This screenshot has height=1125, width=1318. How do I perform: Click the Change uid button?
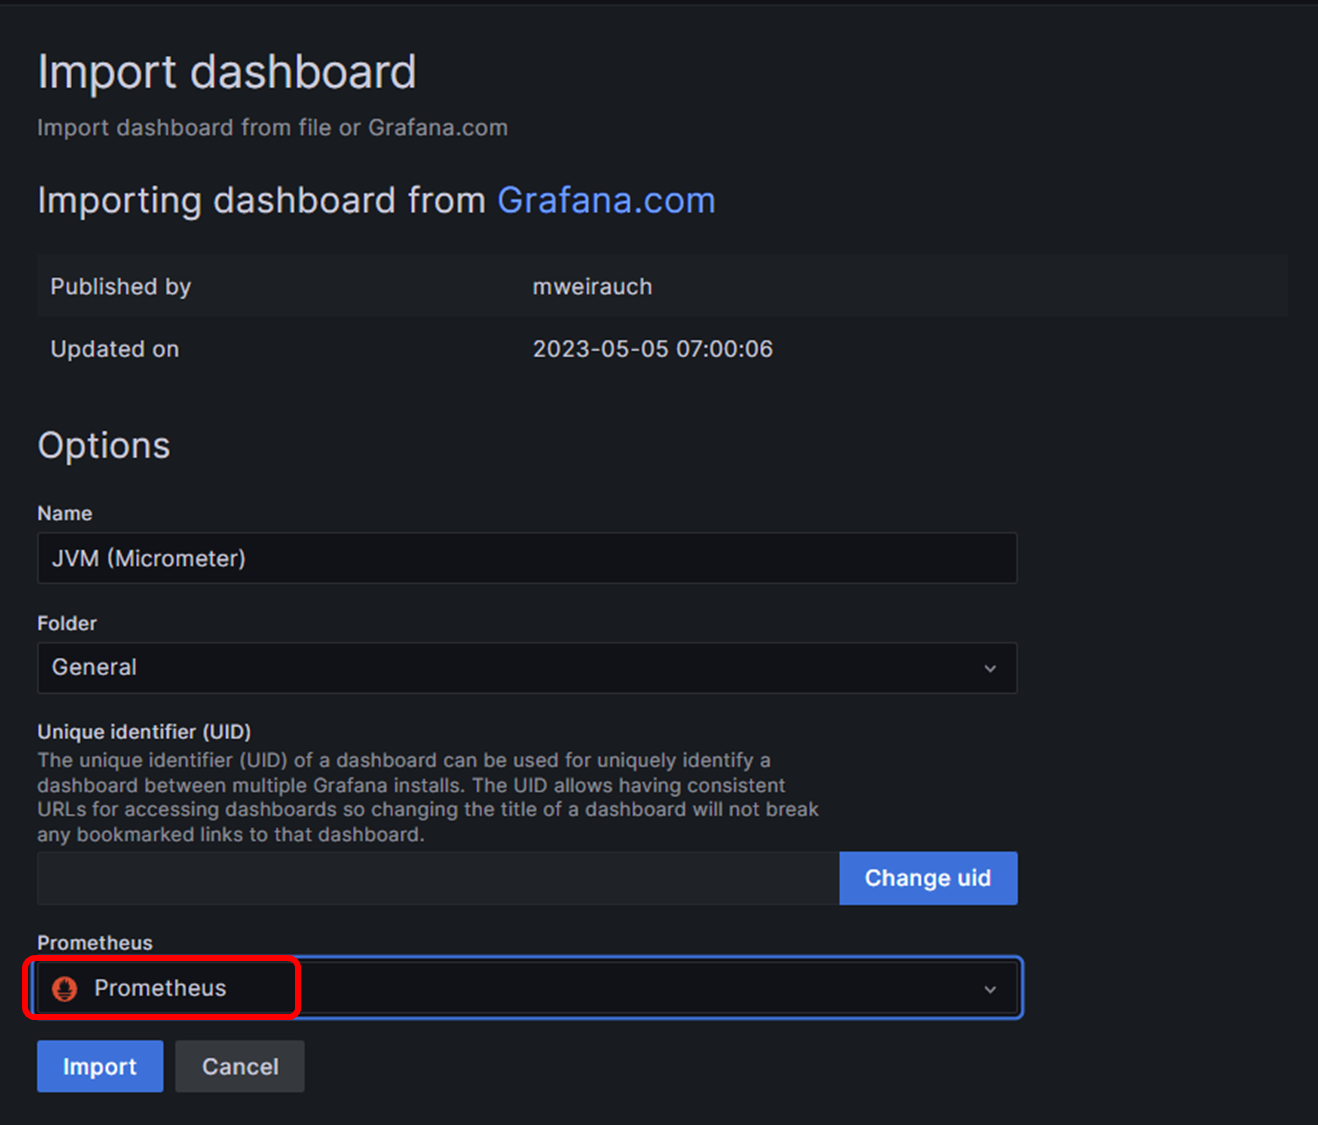click(x=928, y=878)
